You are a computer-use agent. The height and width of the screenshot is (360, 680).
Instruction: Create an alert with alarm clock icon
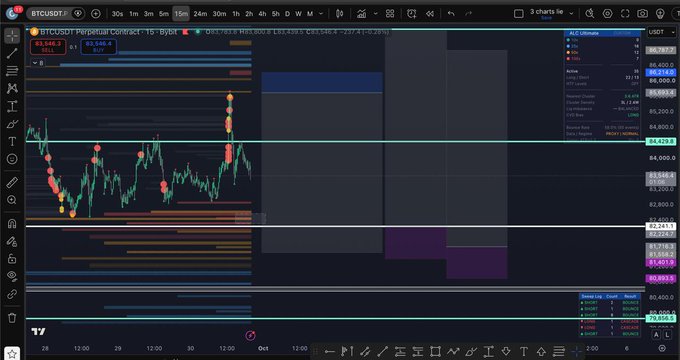[x=412, y=14]
